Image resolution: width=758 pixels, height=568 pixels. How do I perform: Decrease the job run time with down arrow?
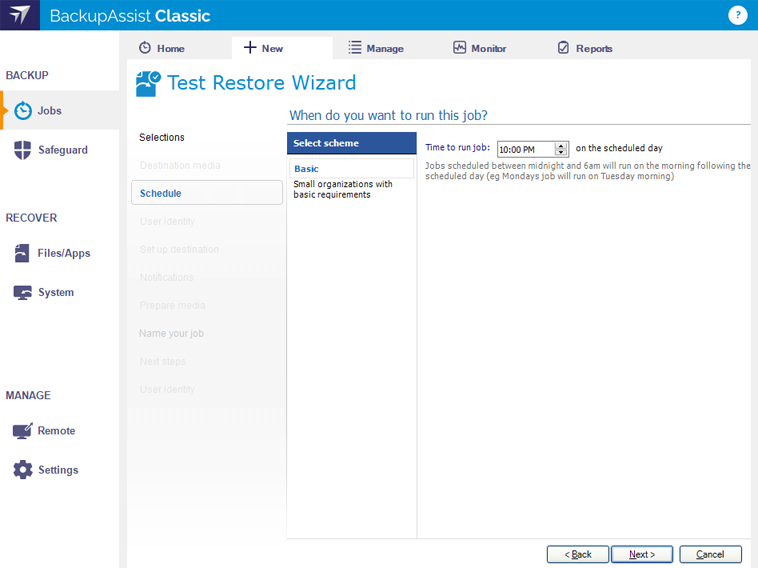click(561, 152)
